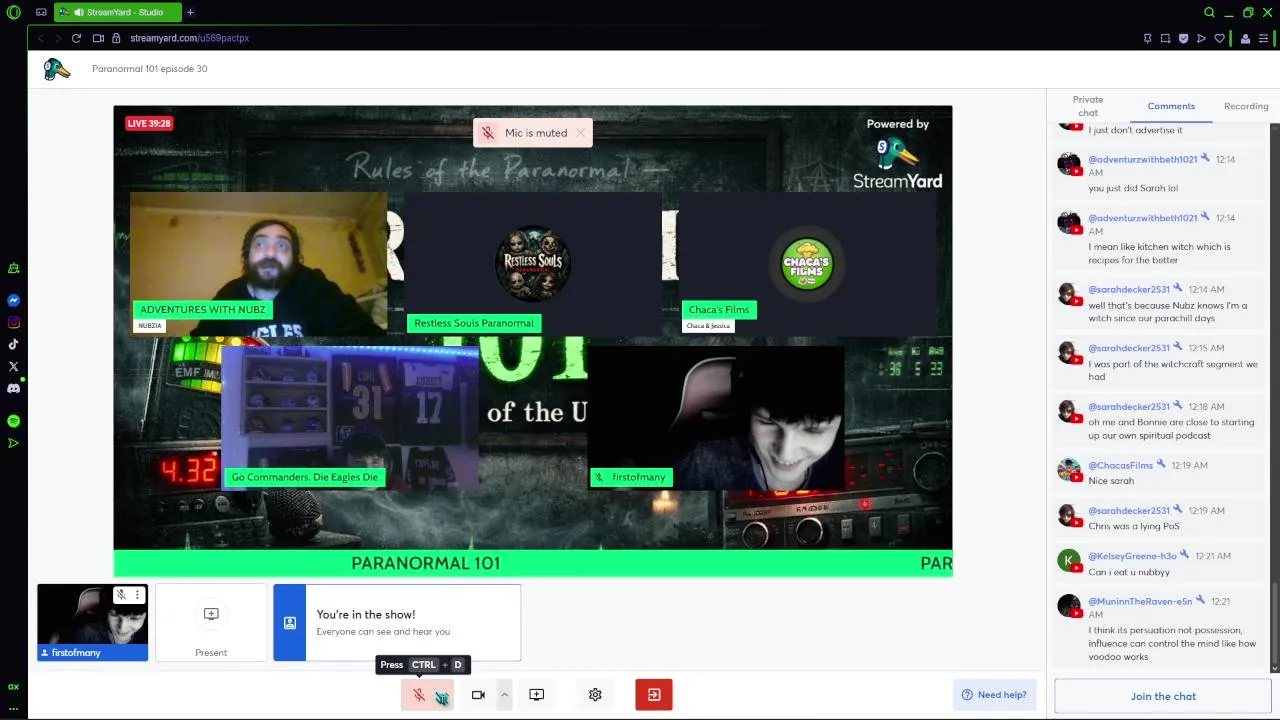Open Instagram in the sidebar
This screenshot has width=1280, height=720.
click(13, 322)
